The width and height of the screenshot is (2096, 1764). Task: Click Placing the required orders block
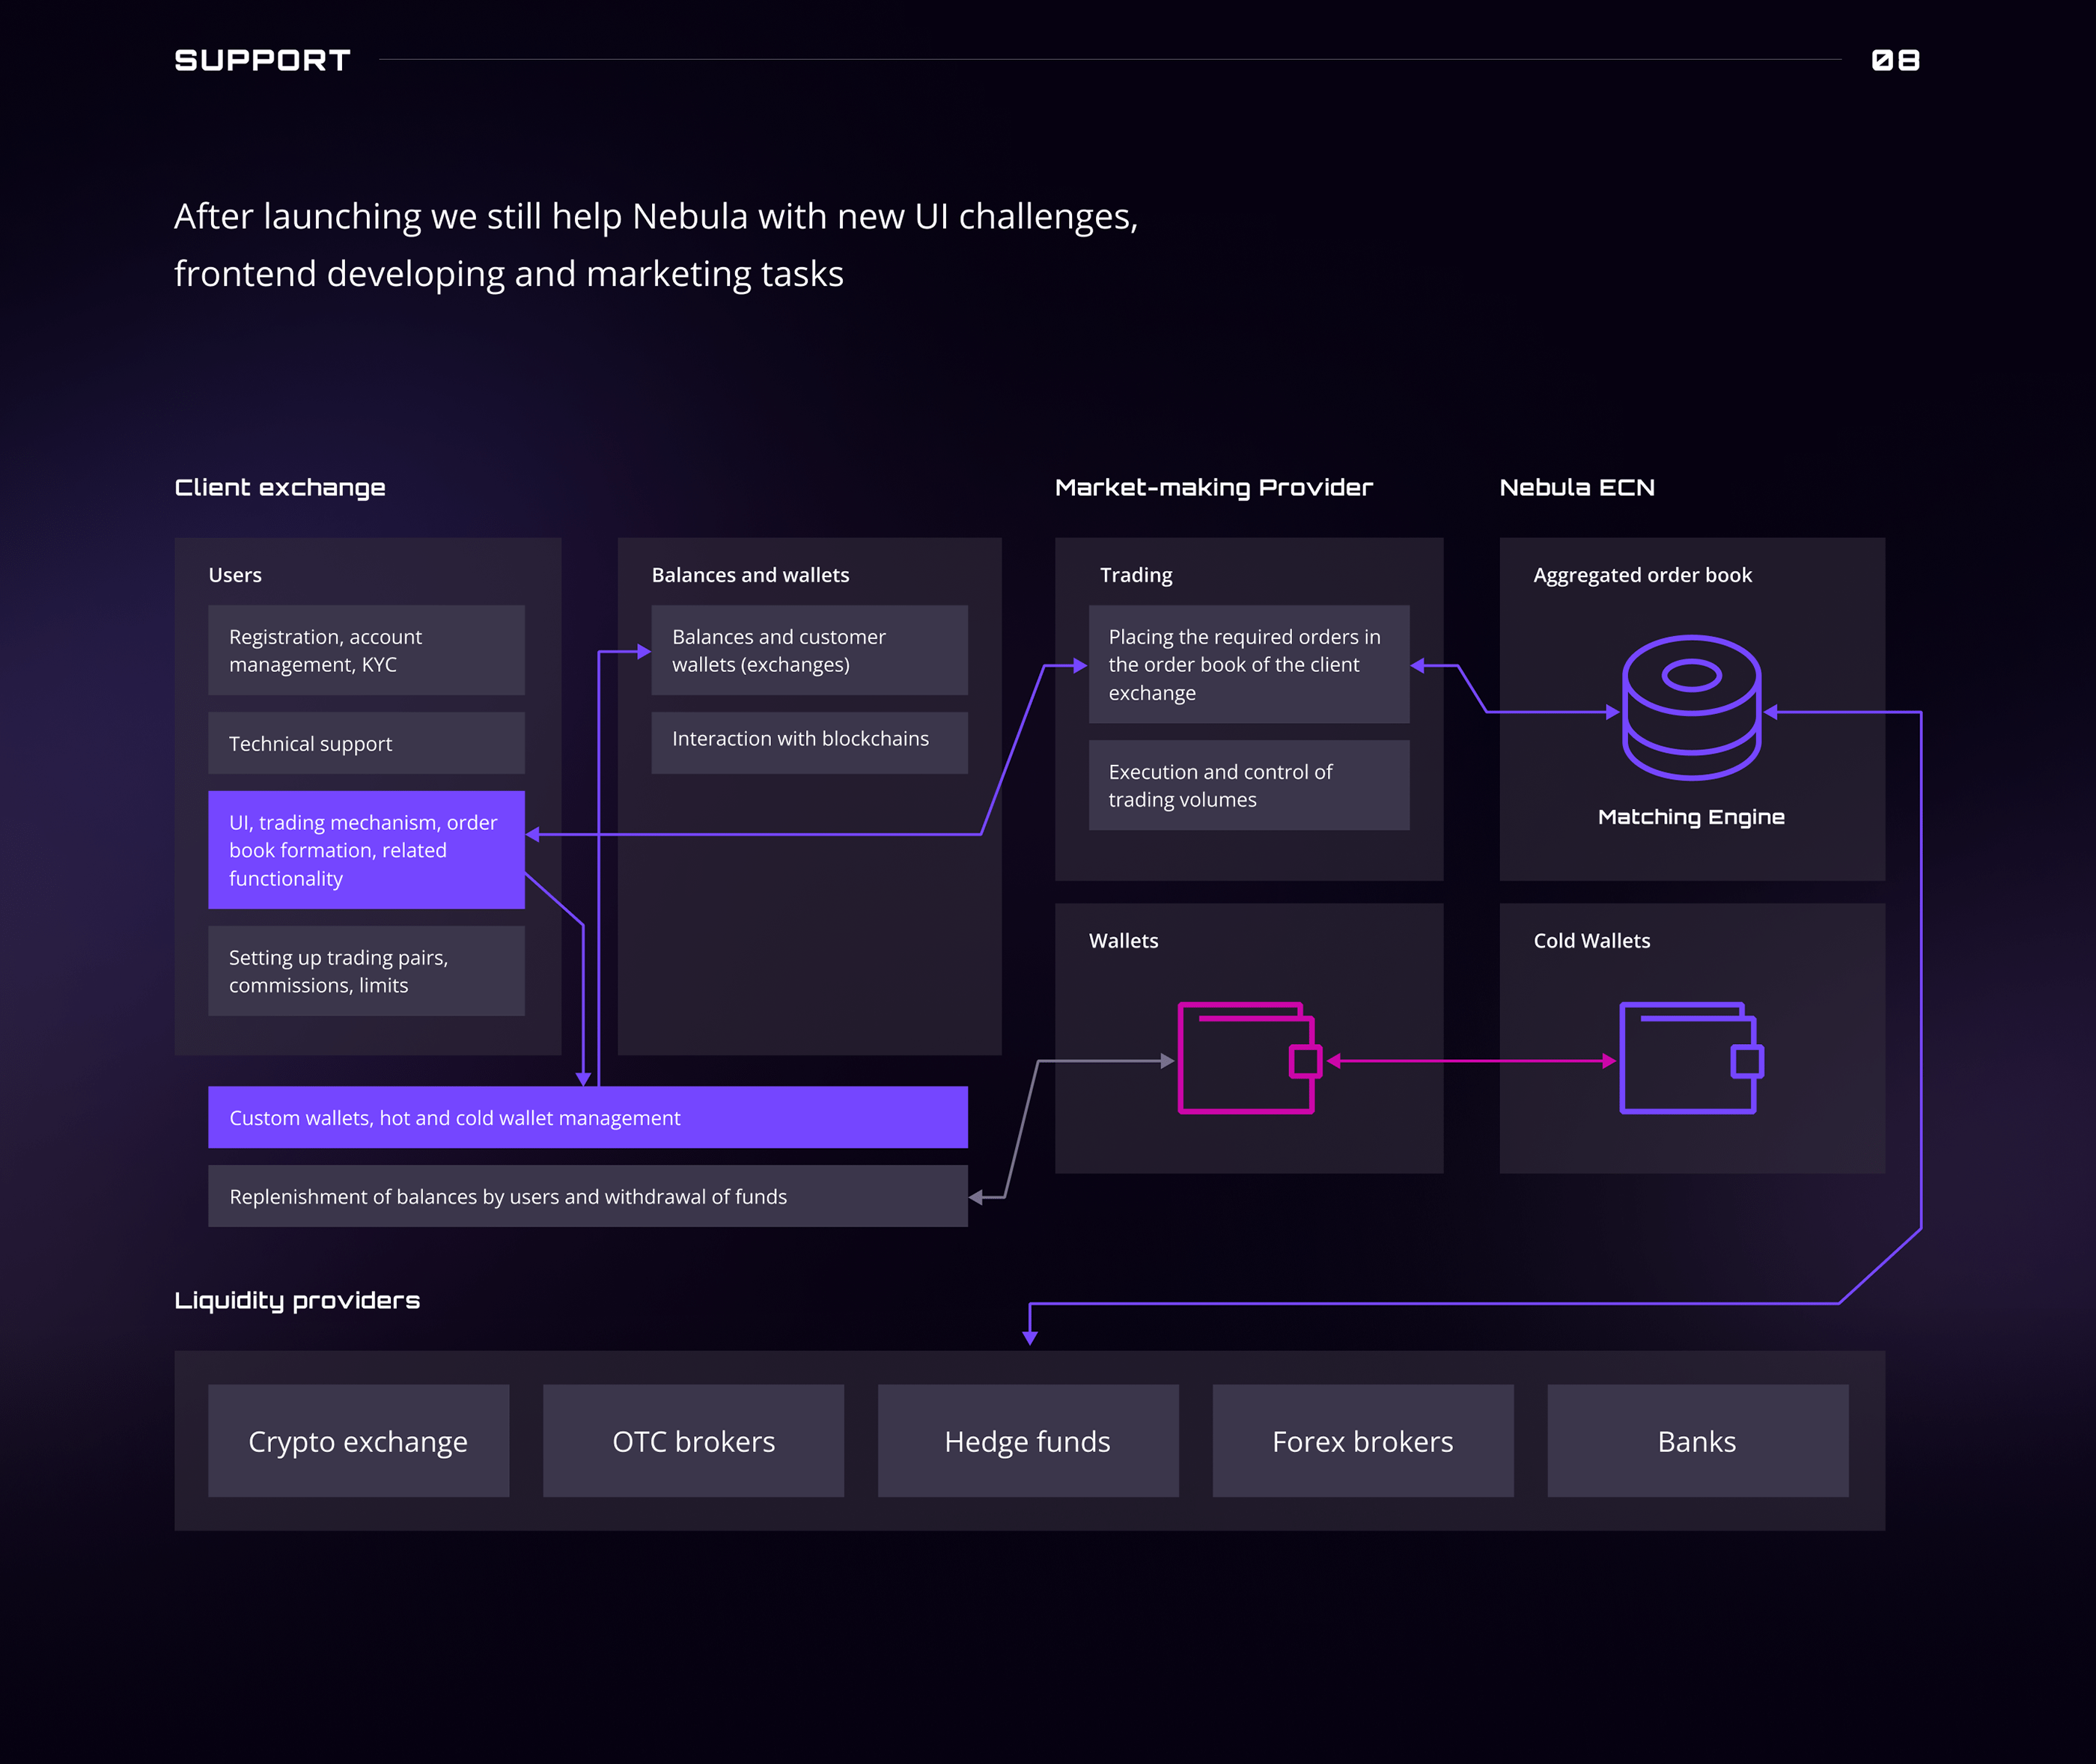[1249, 664]
